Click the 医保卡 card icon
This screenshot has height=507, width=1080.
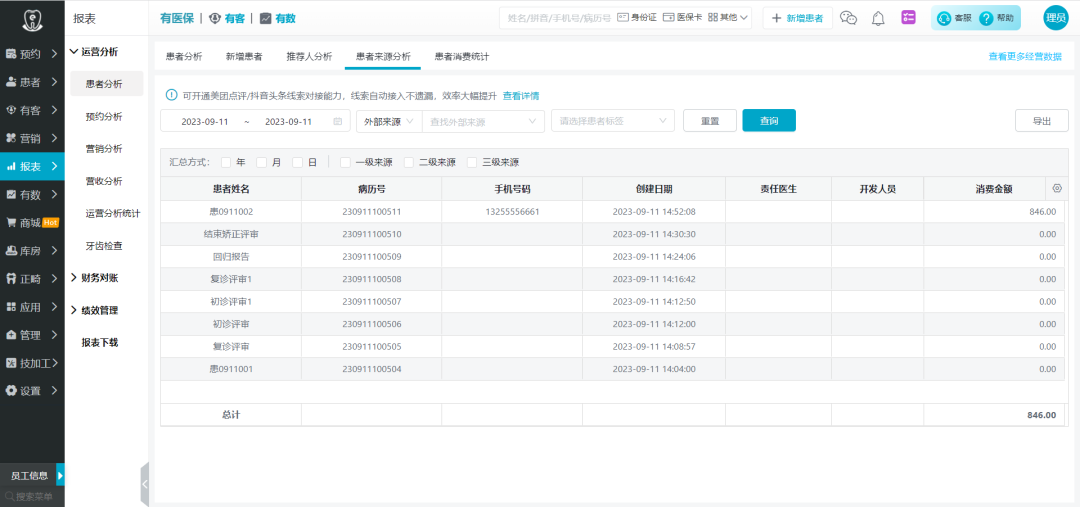point(668,18)
